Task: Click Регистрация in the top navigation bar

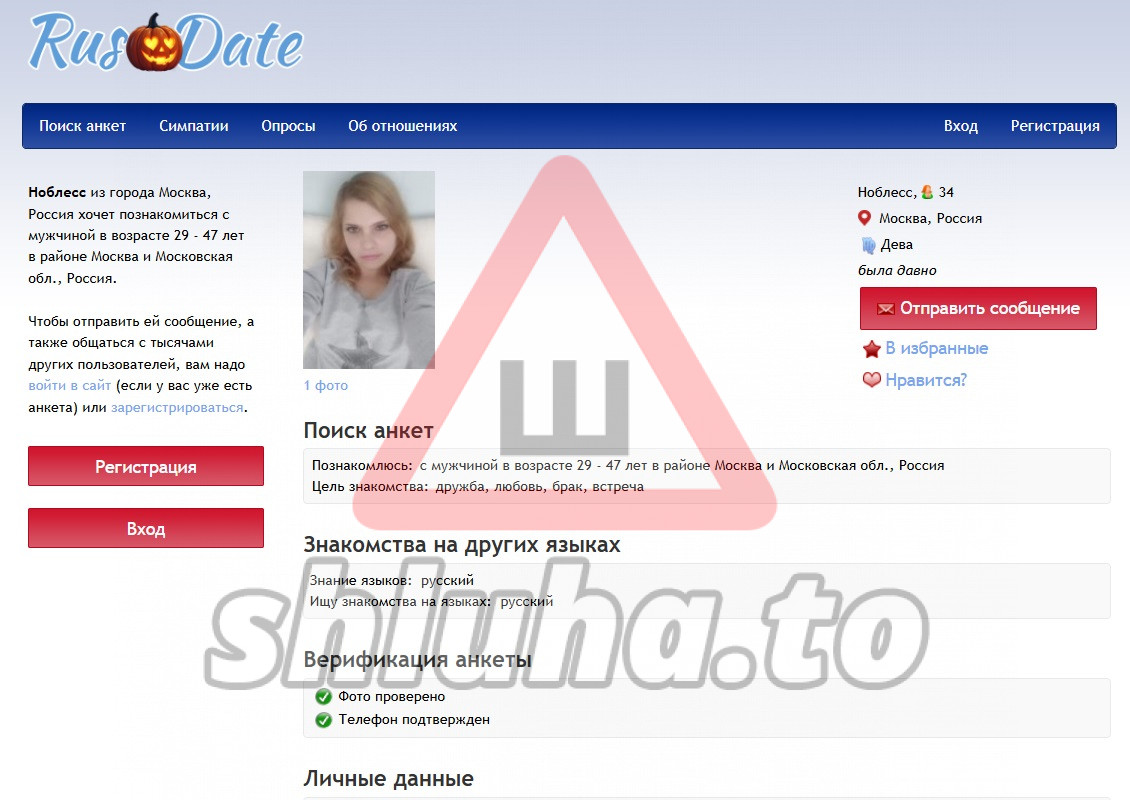Action: pyautogui.click(x=1055, y=126)
